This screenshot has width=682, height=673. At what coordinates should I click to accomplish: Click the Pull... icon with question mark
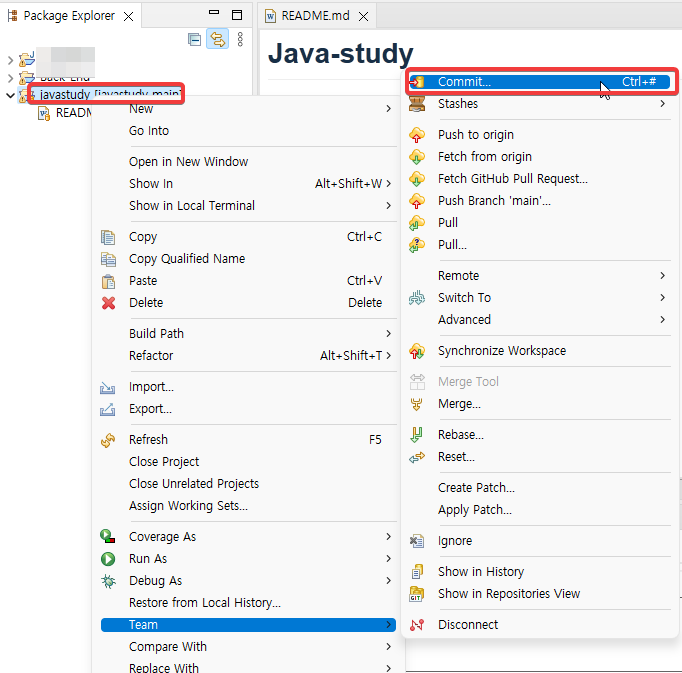click(x=417, y=245)
